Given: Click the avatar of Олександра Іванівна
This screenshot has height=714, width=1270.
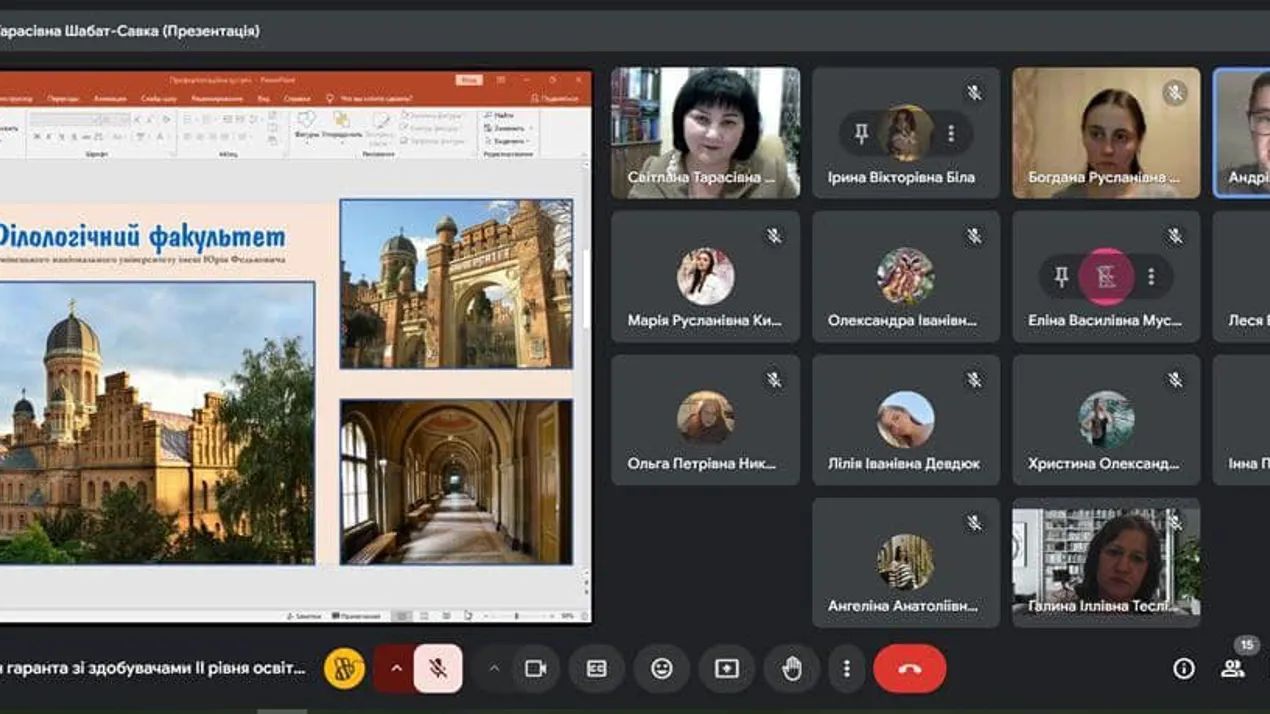Looking at the screenshot, I should coord(906,276).
